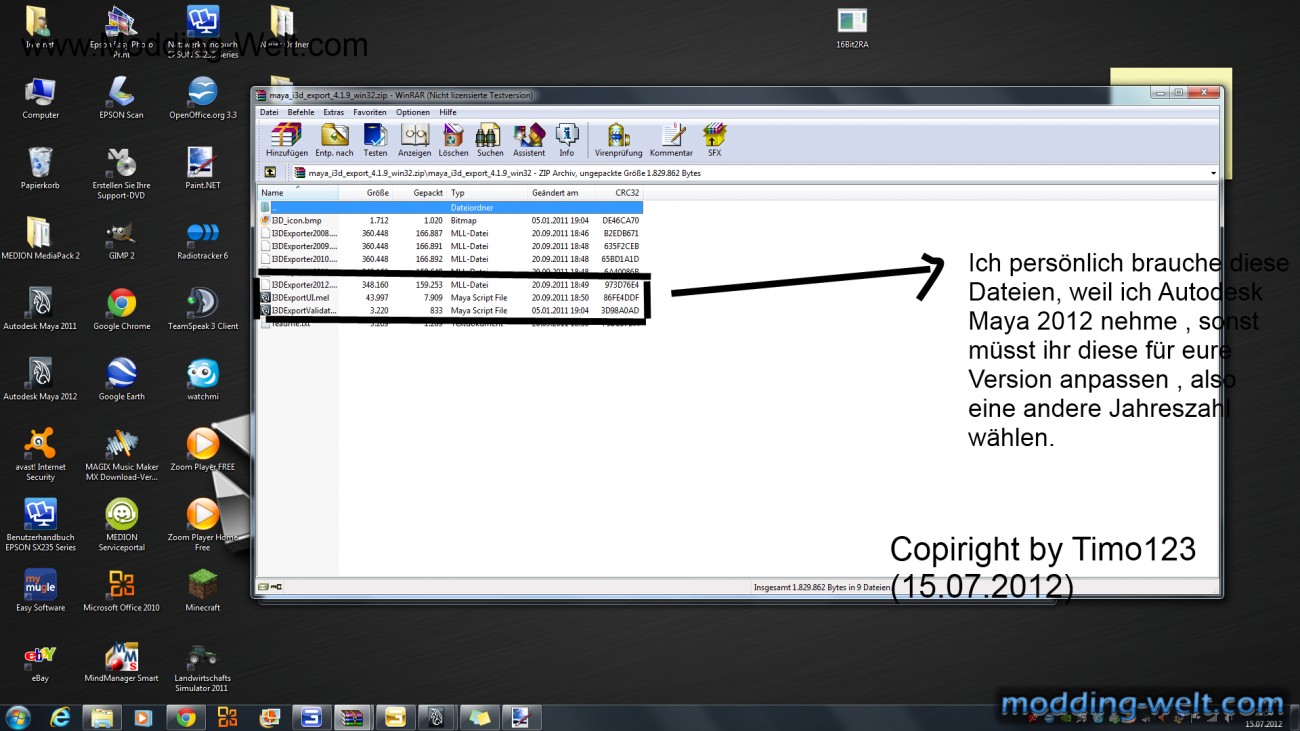Click the EPSON Scan desktop icon
1300x731 pixels.
121,98
